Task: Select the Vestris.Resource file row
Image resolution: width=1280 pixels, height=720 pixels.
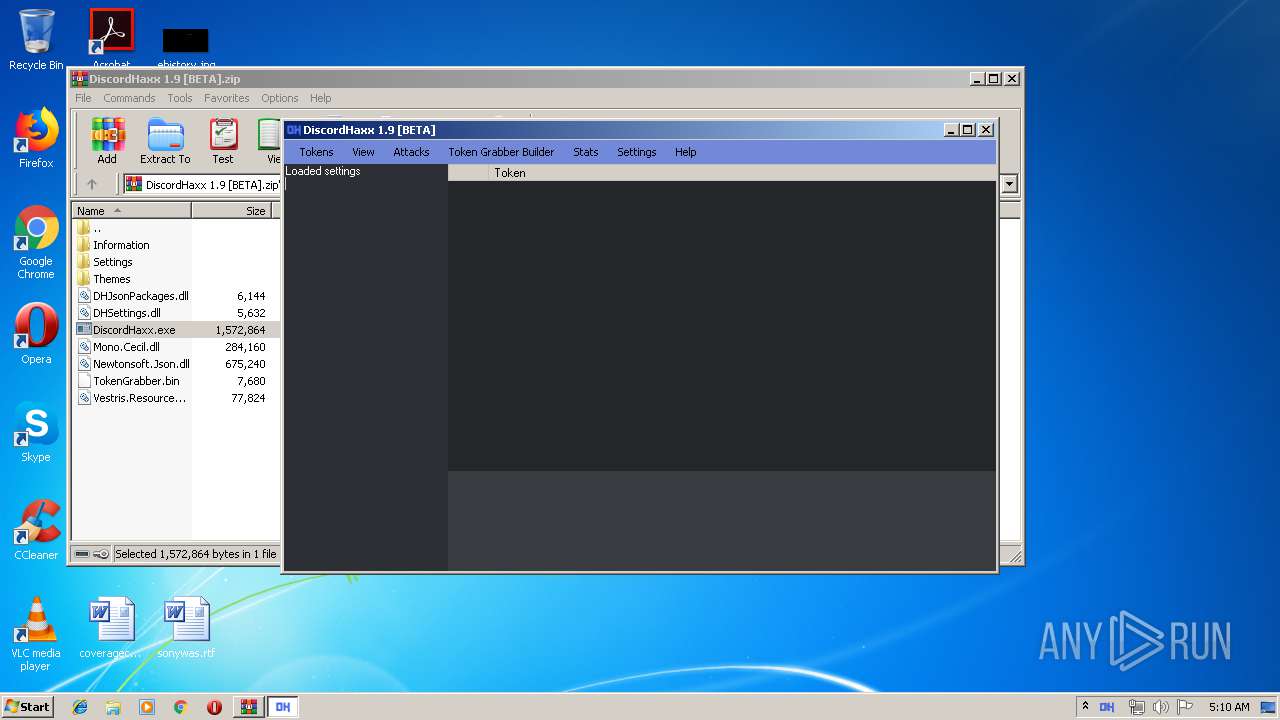Action: click(175, 398)
